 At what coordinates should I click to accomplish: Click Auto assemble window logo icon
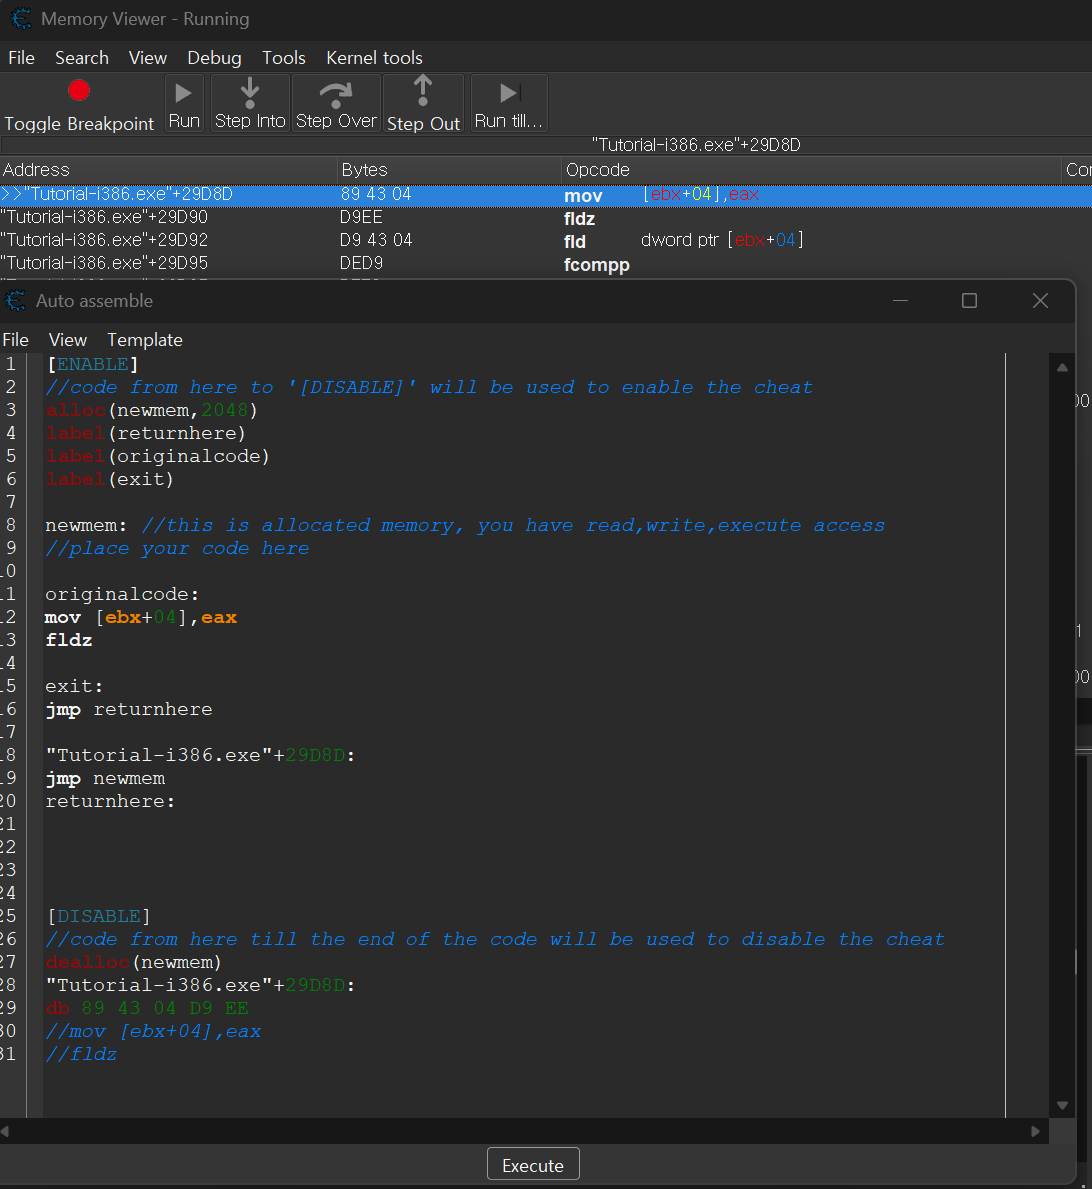click(x=16, y=300)
